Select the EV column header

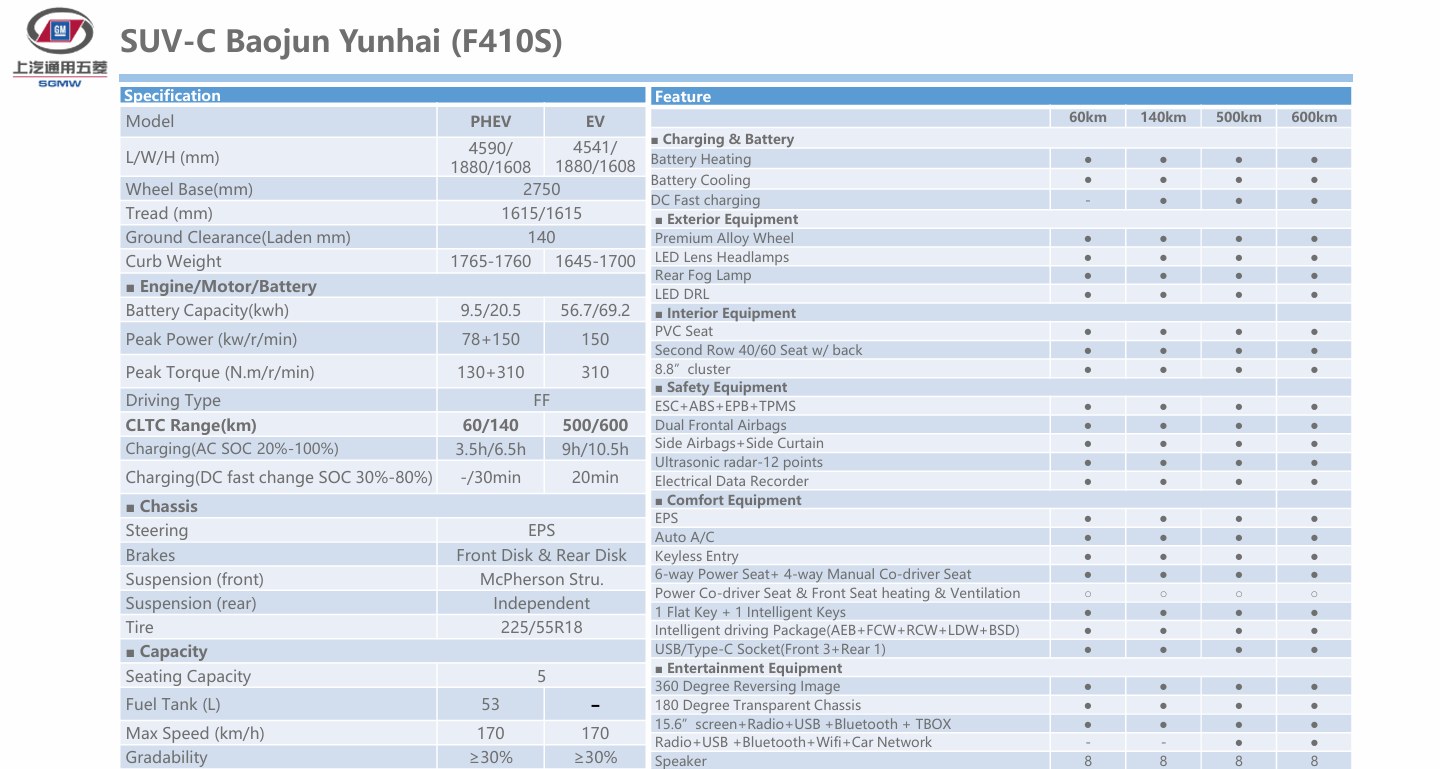595,121
